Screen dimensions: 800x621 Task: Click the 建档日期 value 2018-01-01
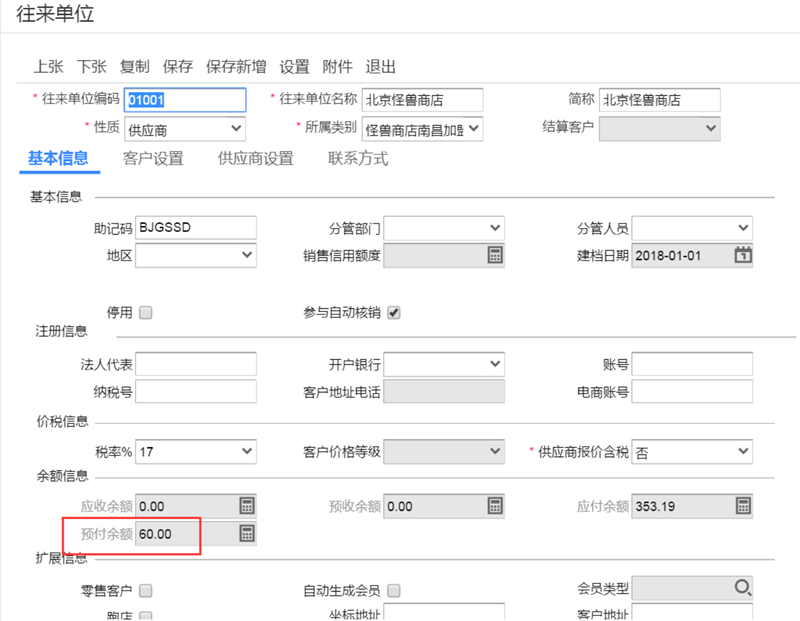[668, 256]
